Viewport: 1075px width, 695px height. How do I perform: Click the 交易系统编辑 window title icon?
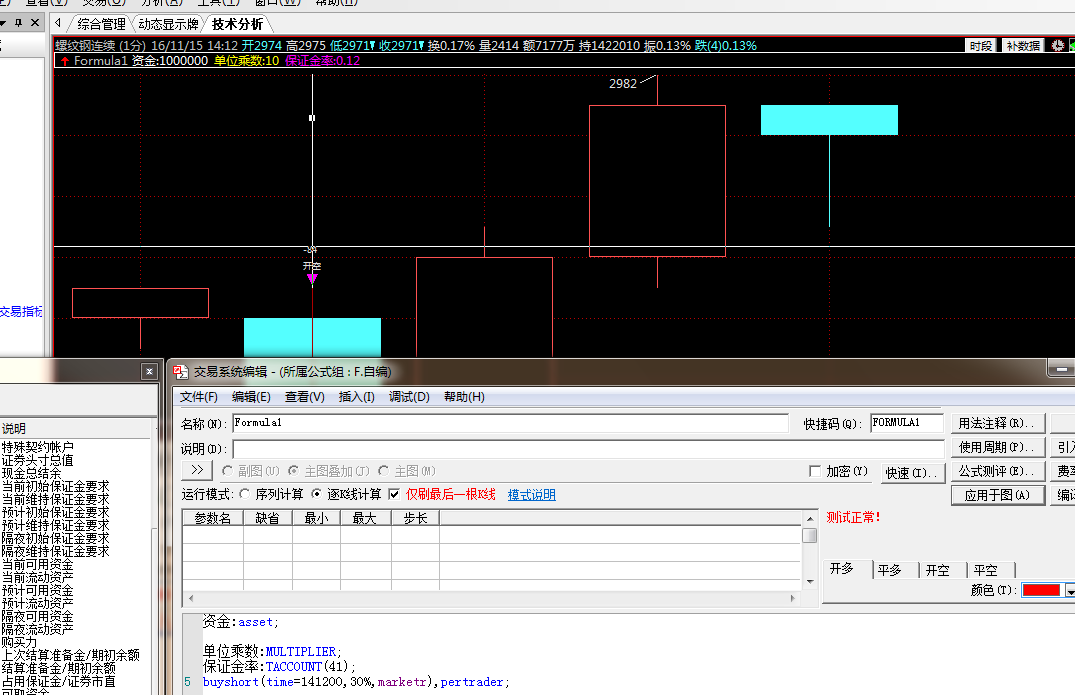tap(181, 371)
